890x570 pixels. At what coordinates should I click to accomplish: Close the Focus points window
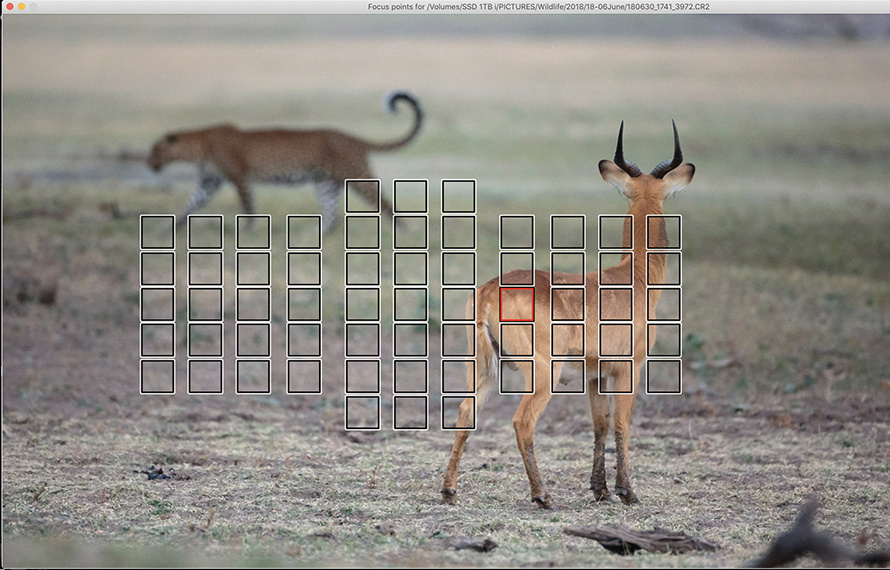10,7
